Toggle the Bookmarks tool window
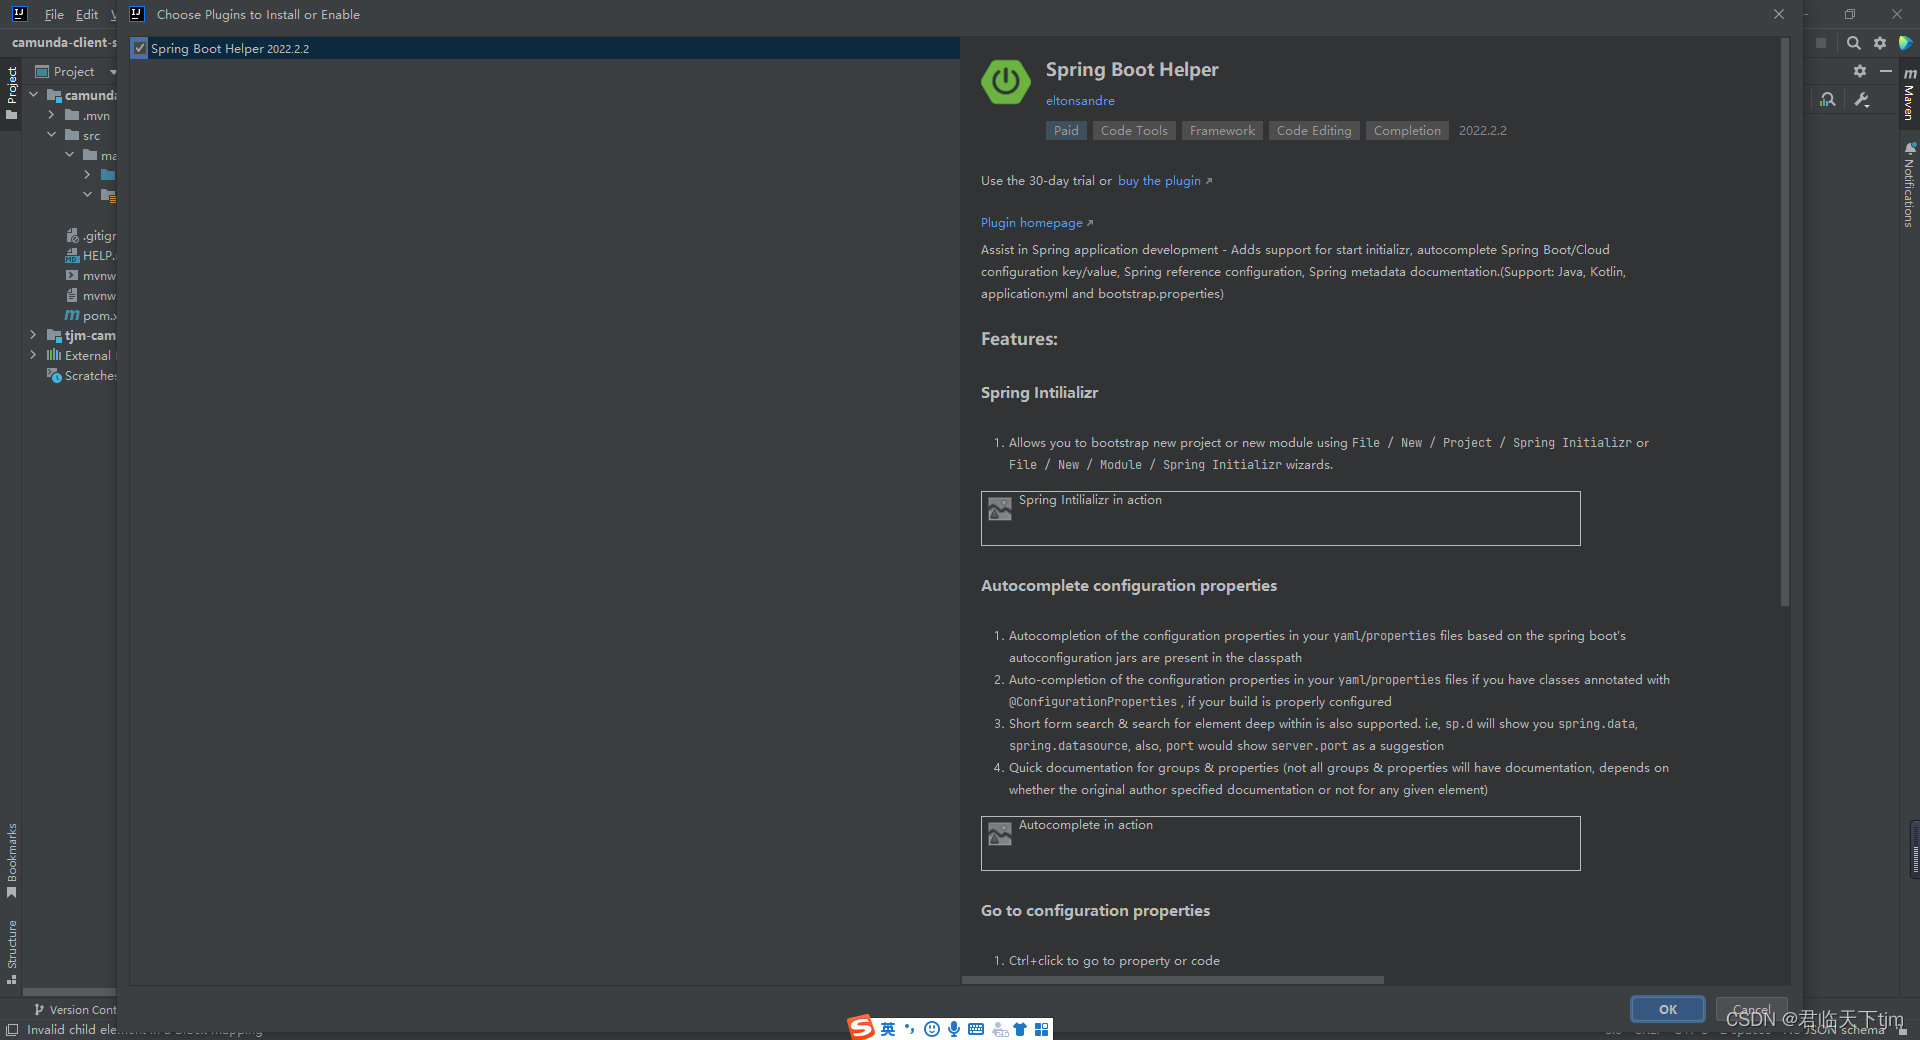The width and height of the screenshot is (1920, 1040). point(12,855)
